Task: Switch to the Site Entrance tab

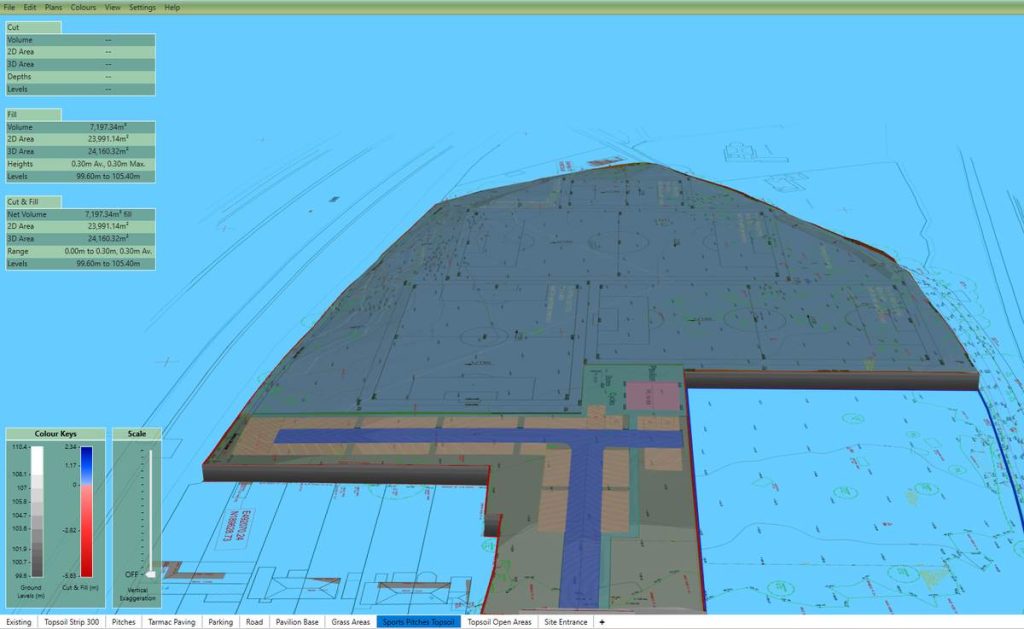Action: pyautogui.click(x=566, y=622)
